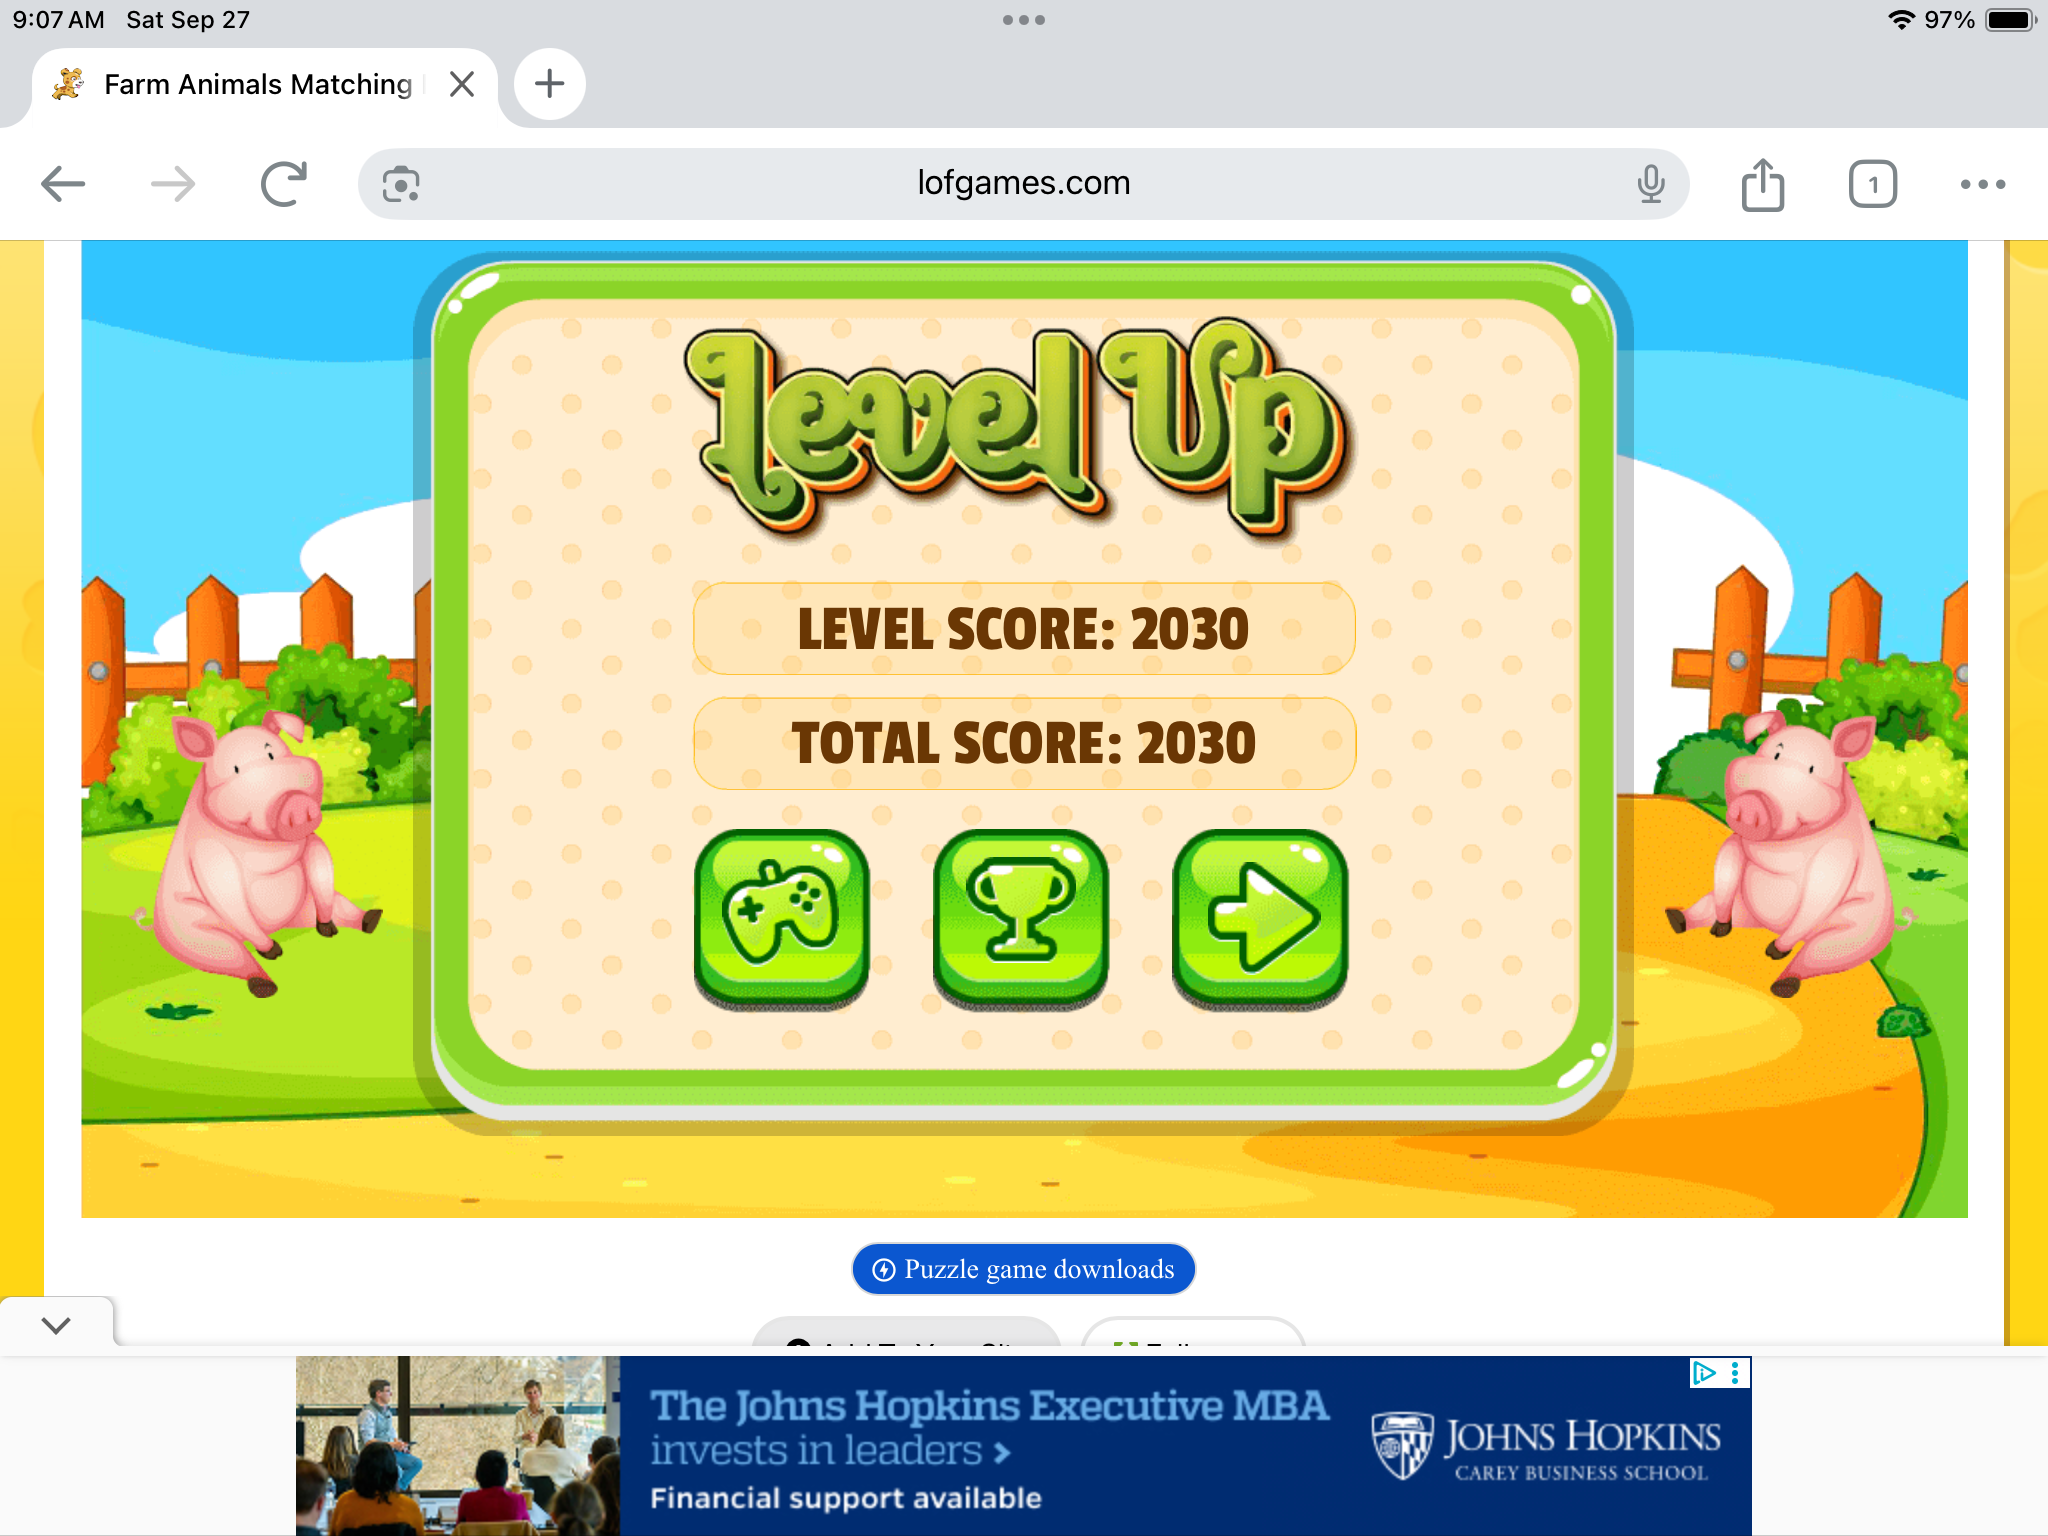Collapse the bottom ad with chevron

(56, 1325)
